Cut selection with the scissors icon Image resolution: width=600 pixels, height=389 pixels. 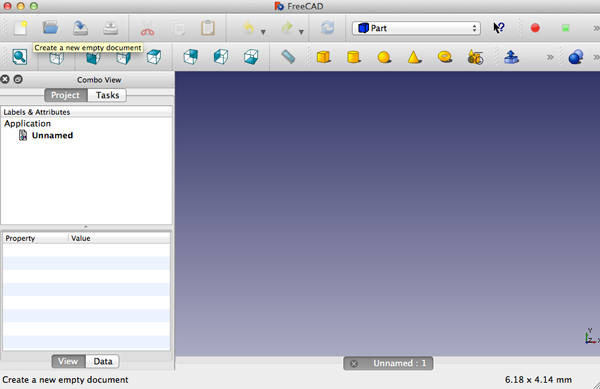pos(147,28)
